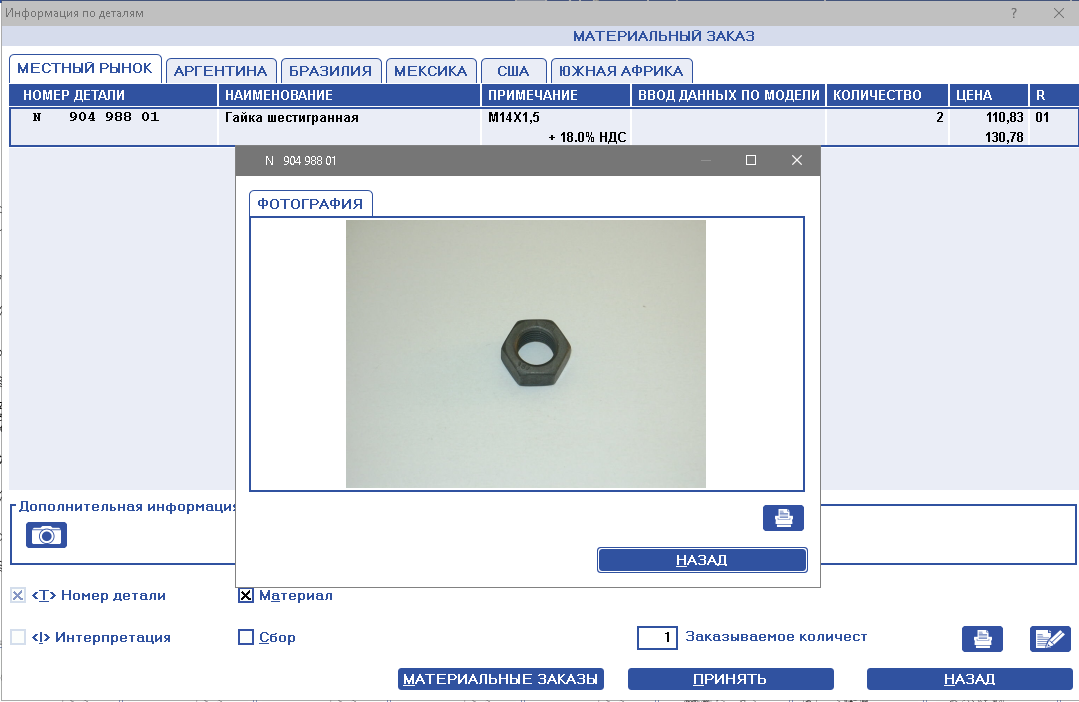Viewport: 1079px width, 702px height.
Task: Open МАТЕРИАЛЬНЫЕ ЗАКАЗЫ
Action: click(501, 680)
